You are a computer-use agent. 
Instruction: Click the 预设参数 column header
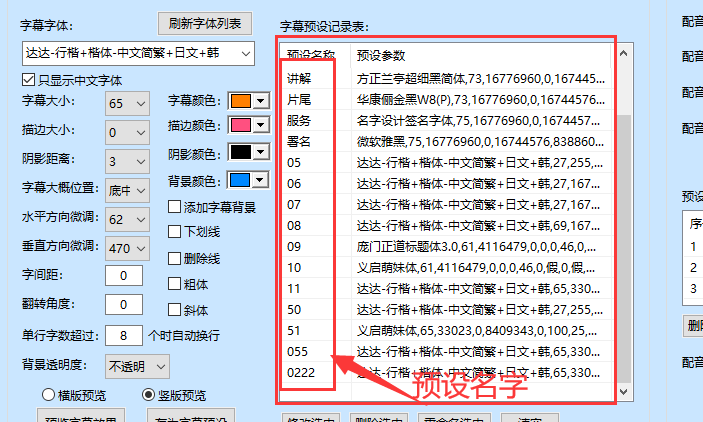click(x=481, y=56)
